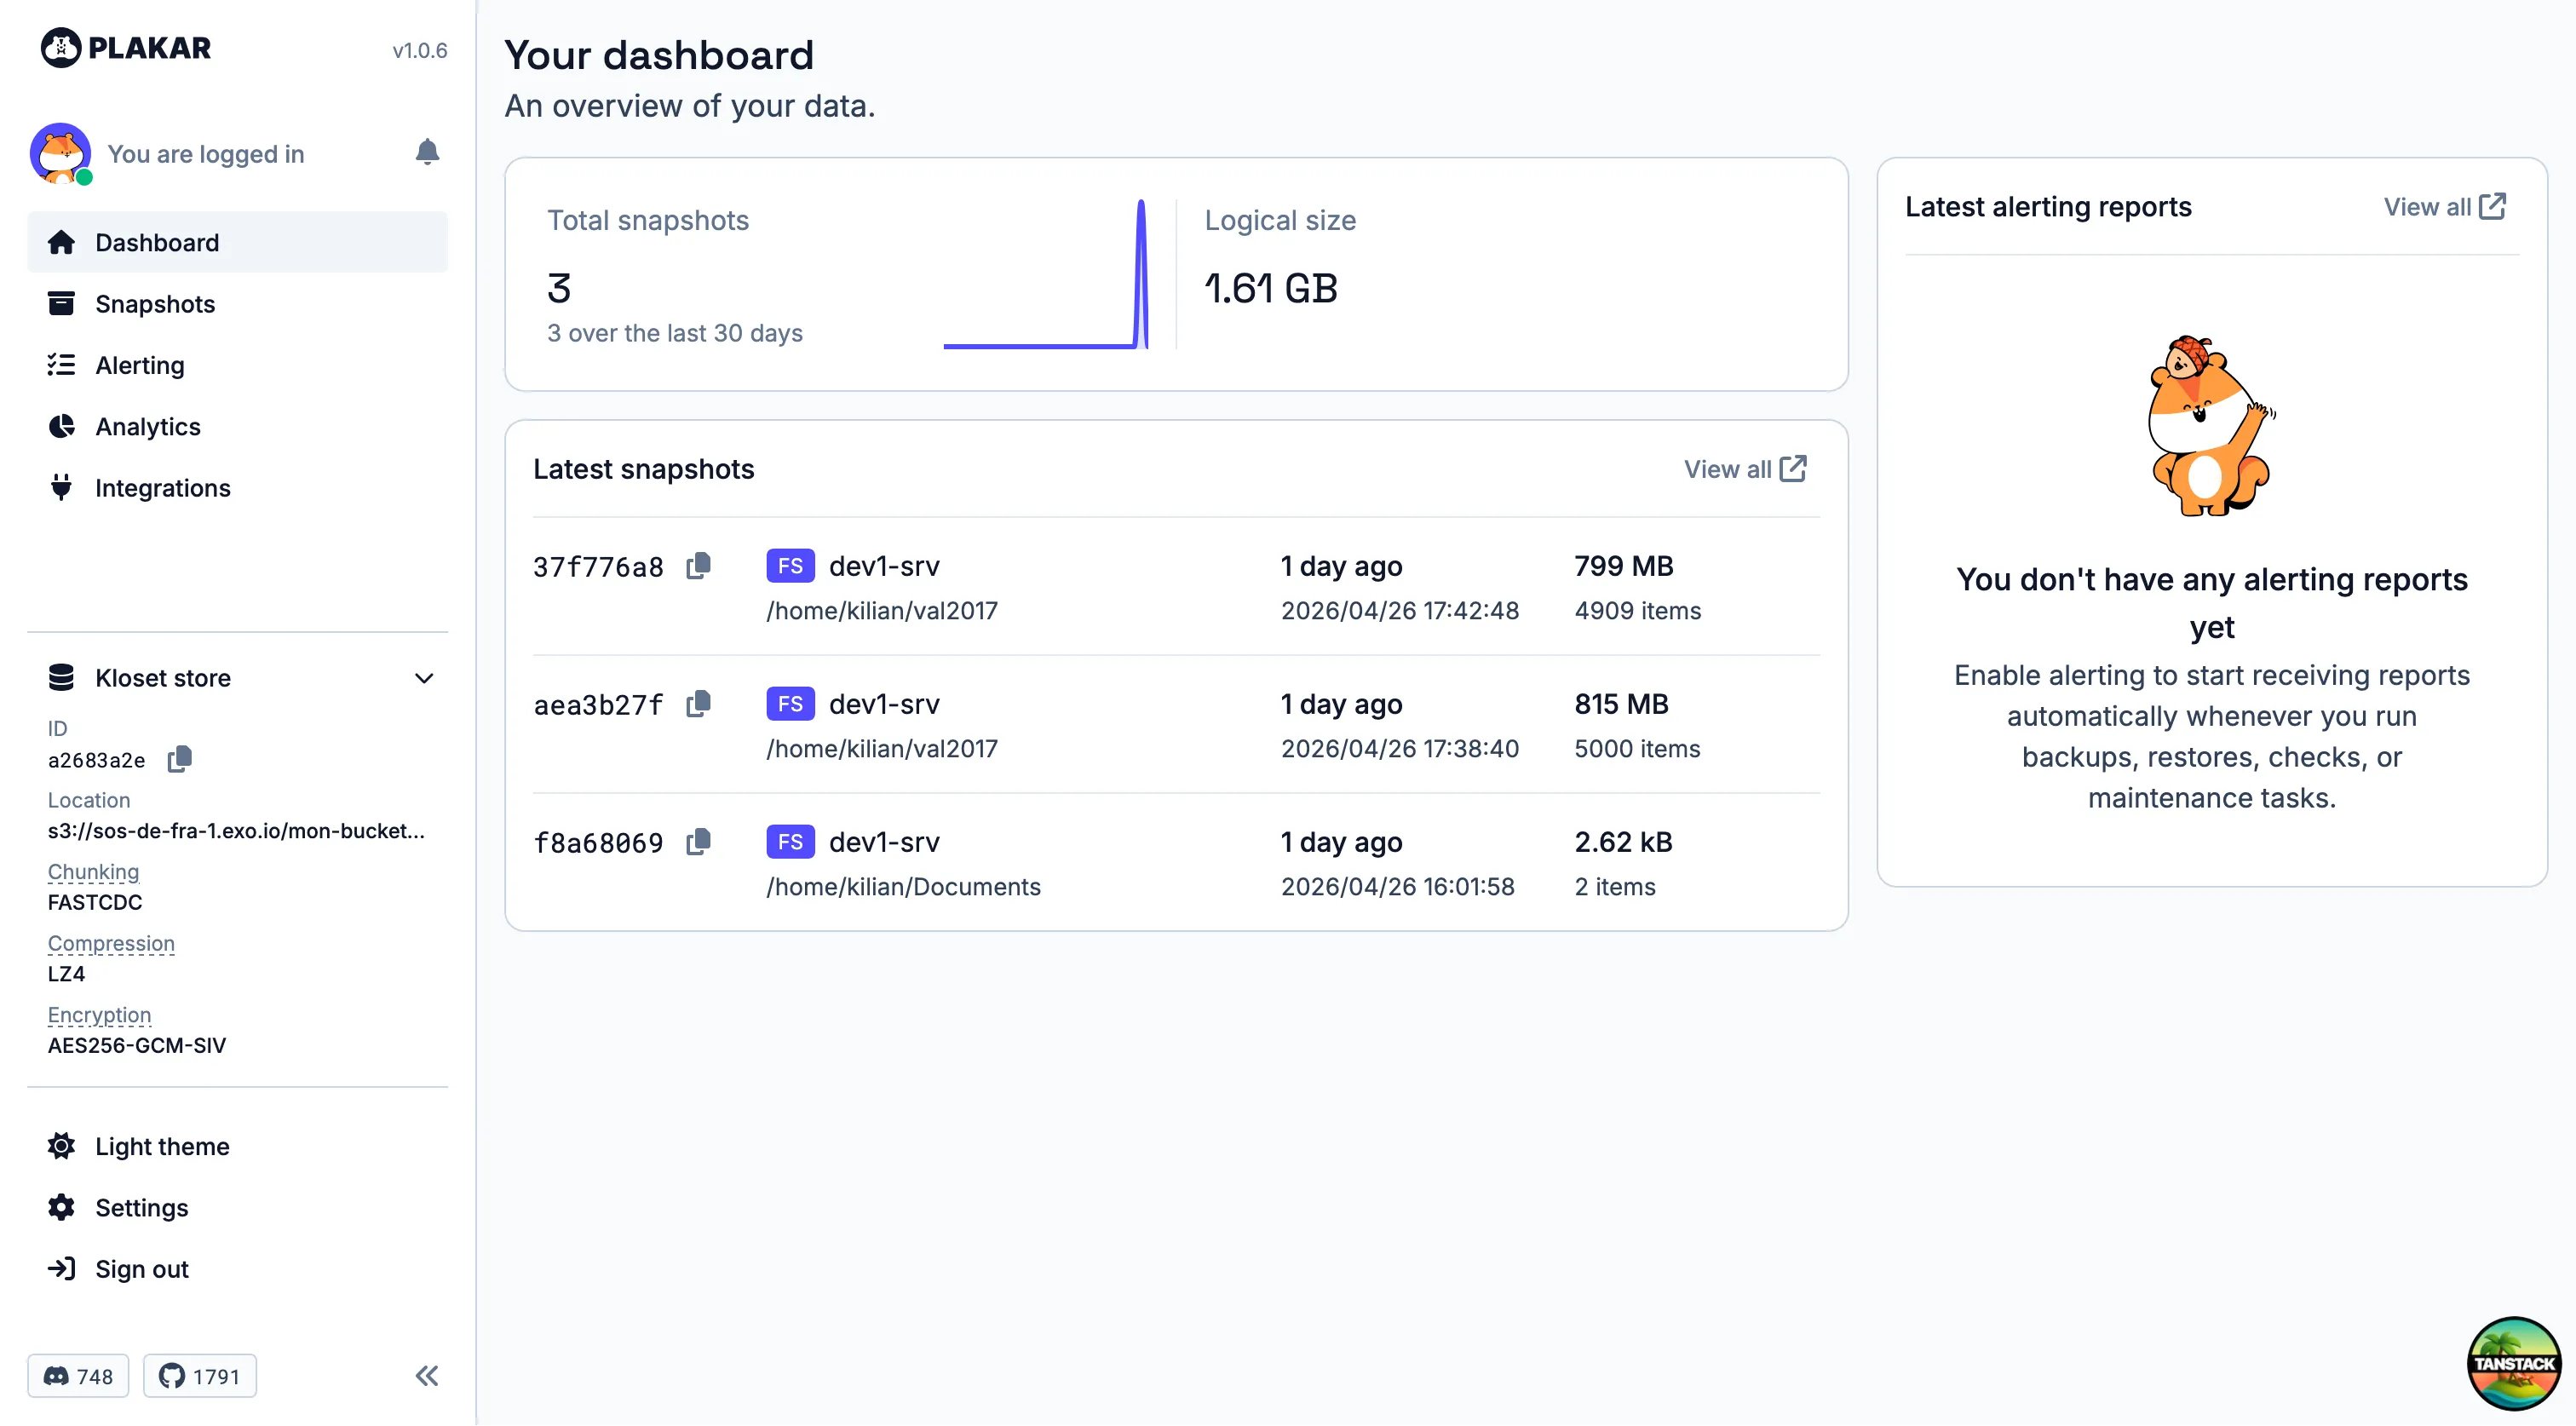Click the Compression label
This screenshot has height=1426, width=2576.
tap(111, 944)
